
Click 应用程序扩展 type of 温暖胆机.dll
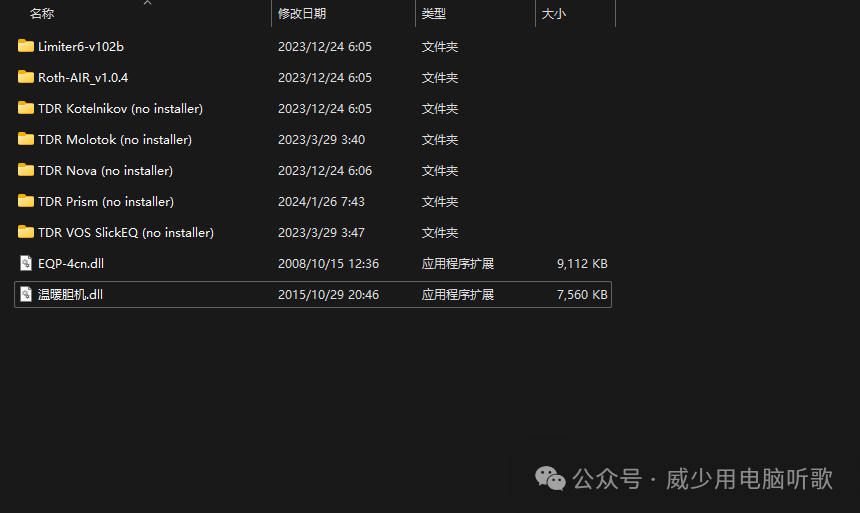tap(457, 295)
